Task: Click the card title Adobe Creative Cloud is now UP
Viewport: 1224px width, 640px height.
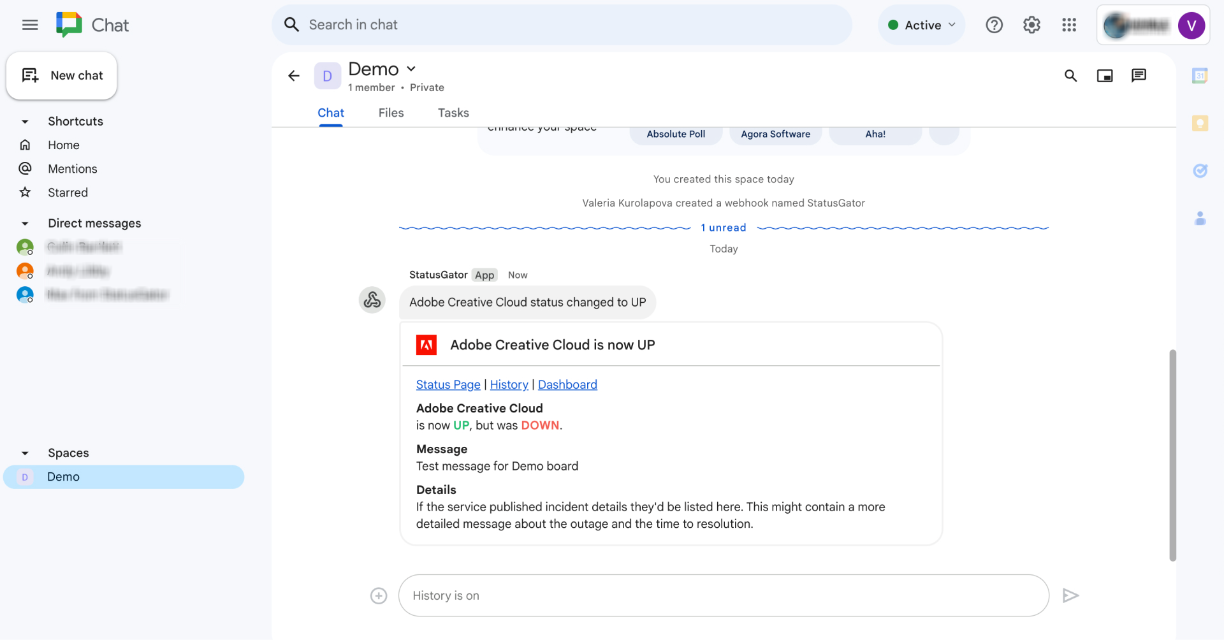Action: 552,345
